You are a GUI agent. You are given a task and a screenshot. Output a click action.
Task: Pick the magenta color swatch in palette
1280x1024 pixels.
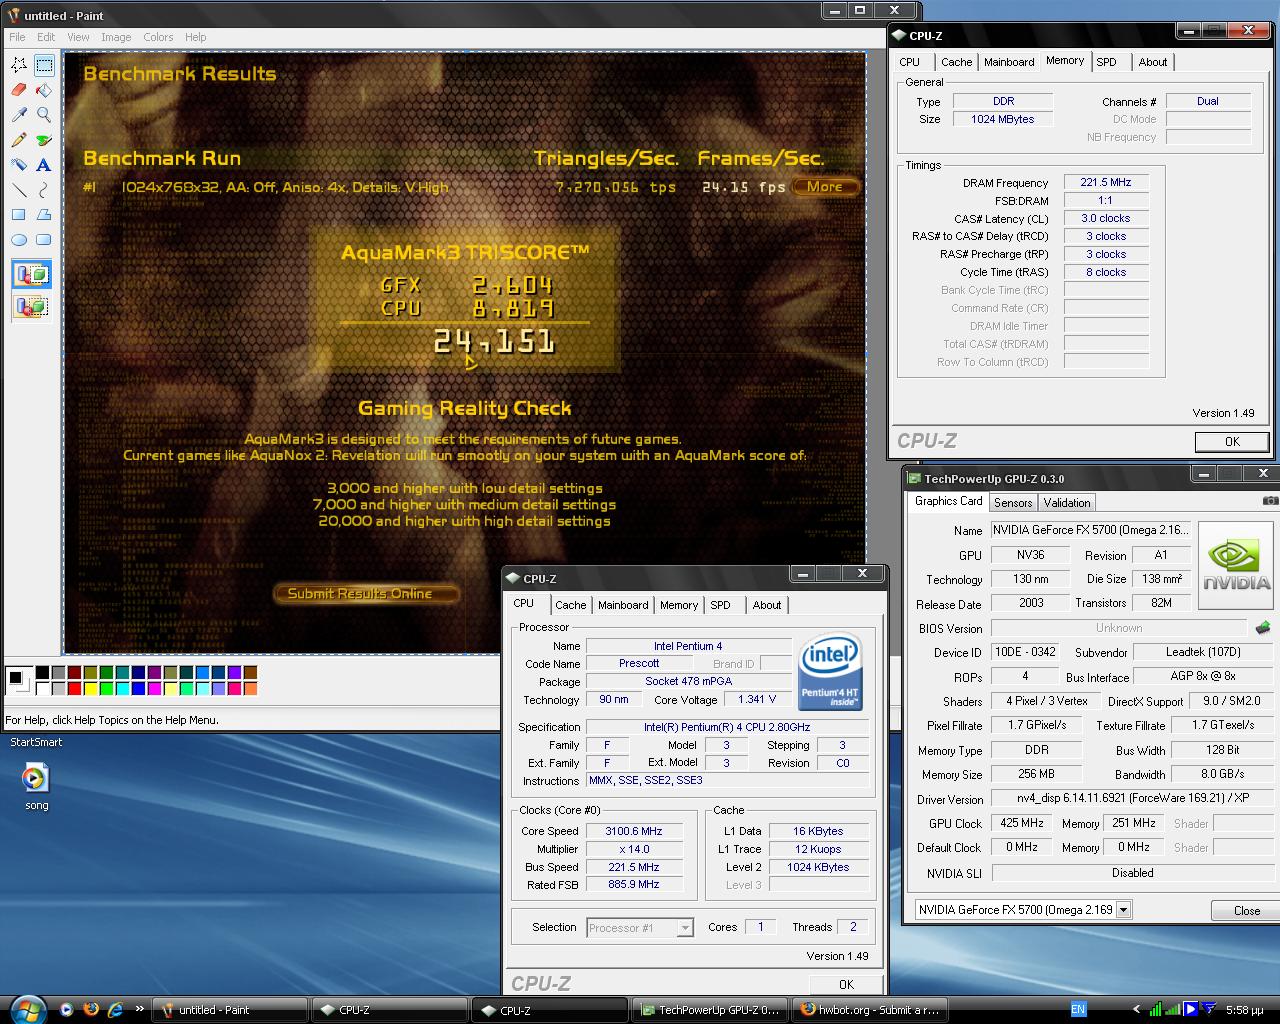154,688
